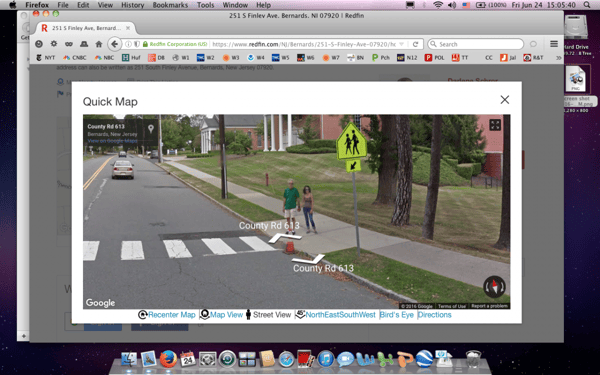
Task: Open the Huf bookmark
Action: point(131,58)
